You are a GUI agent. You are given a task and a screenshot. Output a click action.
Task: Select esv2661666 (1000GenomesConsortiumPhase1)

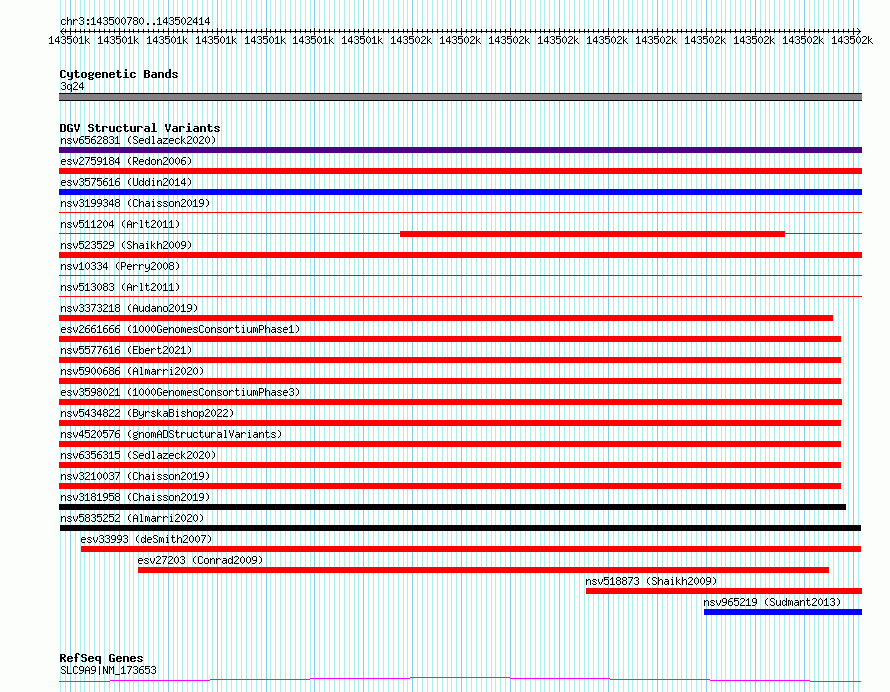click(180, 329)
